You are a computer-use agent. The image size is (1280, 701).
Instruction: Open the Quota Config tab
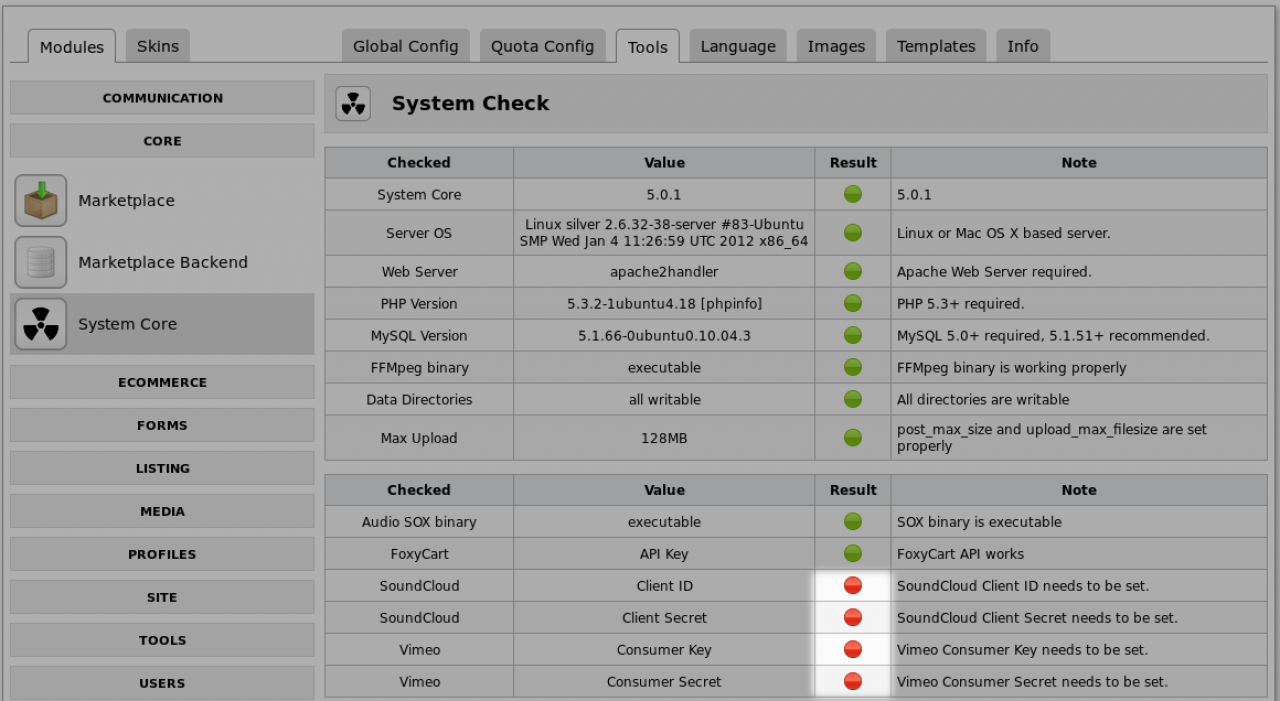coord(542,46)
